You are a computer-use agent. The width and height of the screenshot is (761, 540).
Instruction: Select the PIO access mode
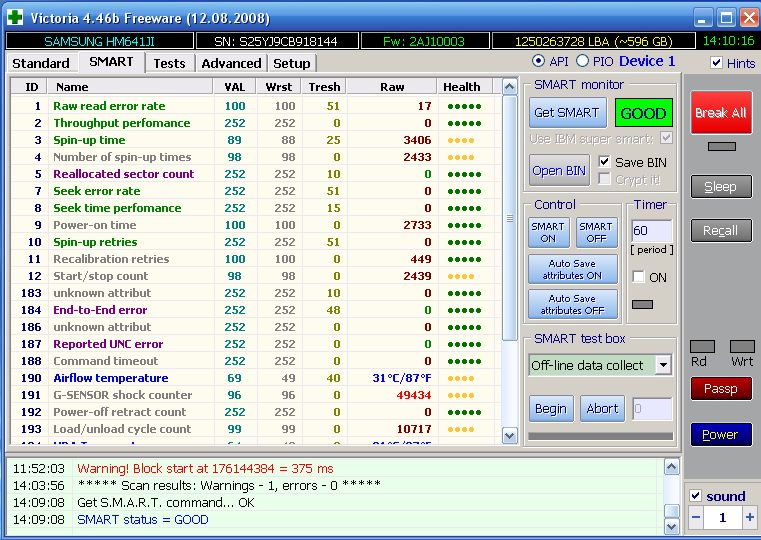tap(582, 61)
